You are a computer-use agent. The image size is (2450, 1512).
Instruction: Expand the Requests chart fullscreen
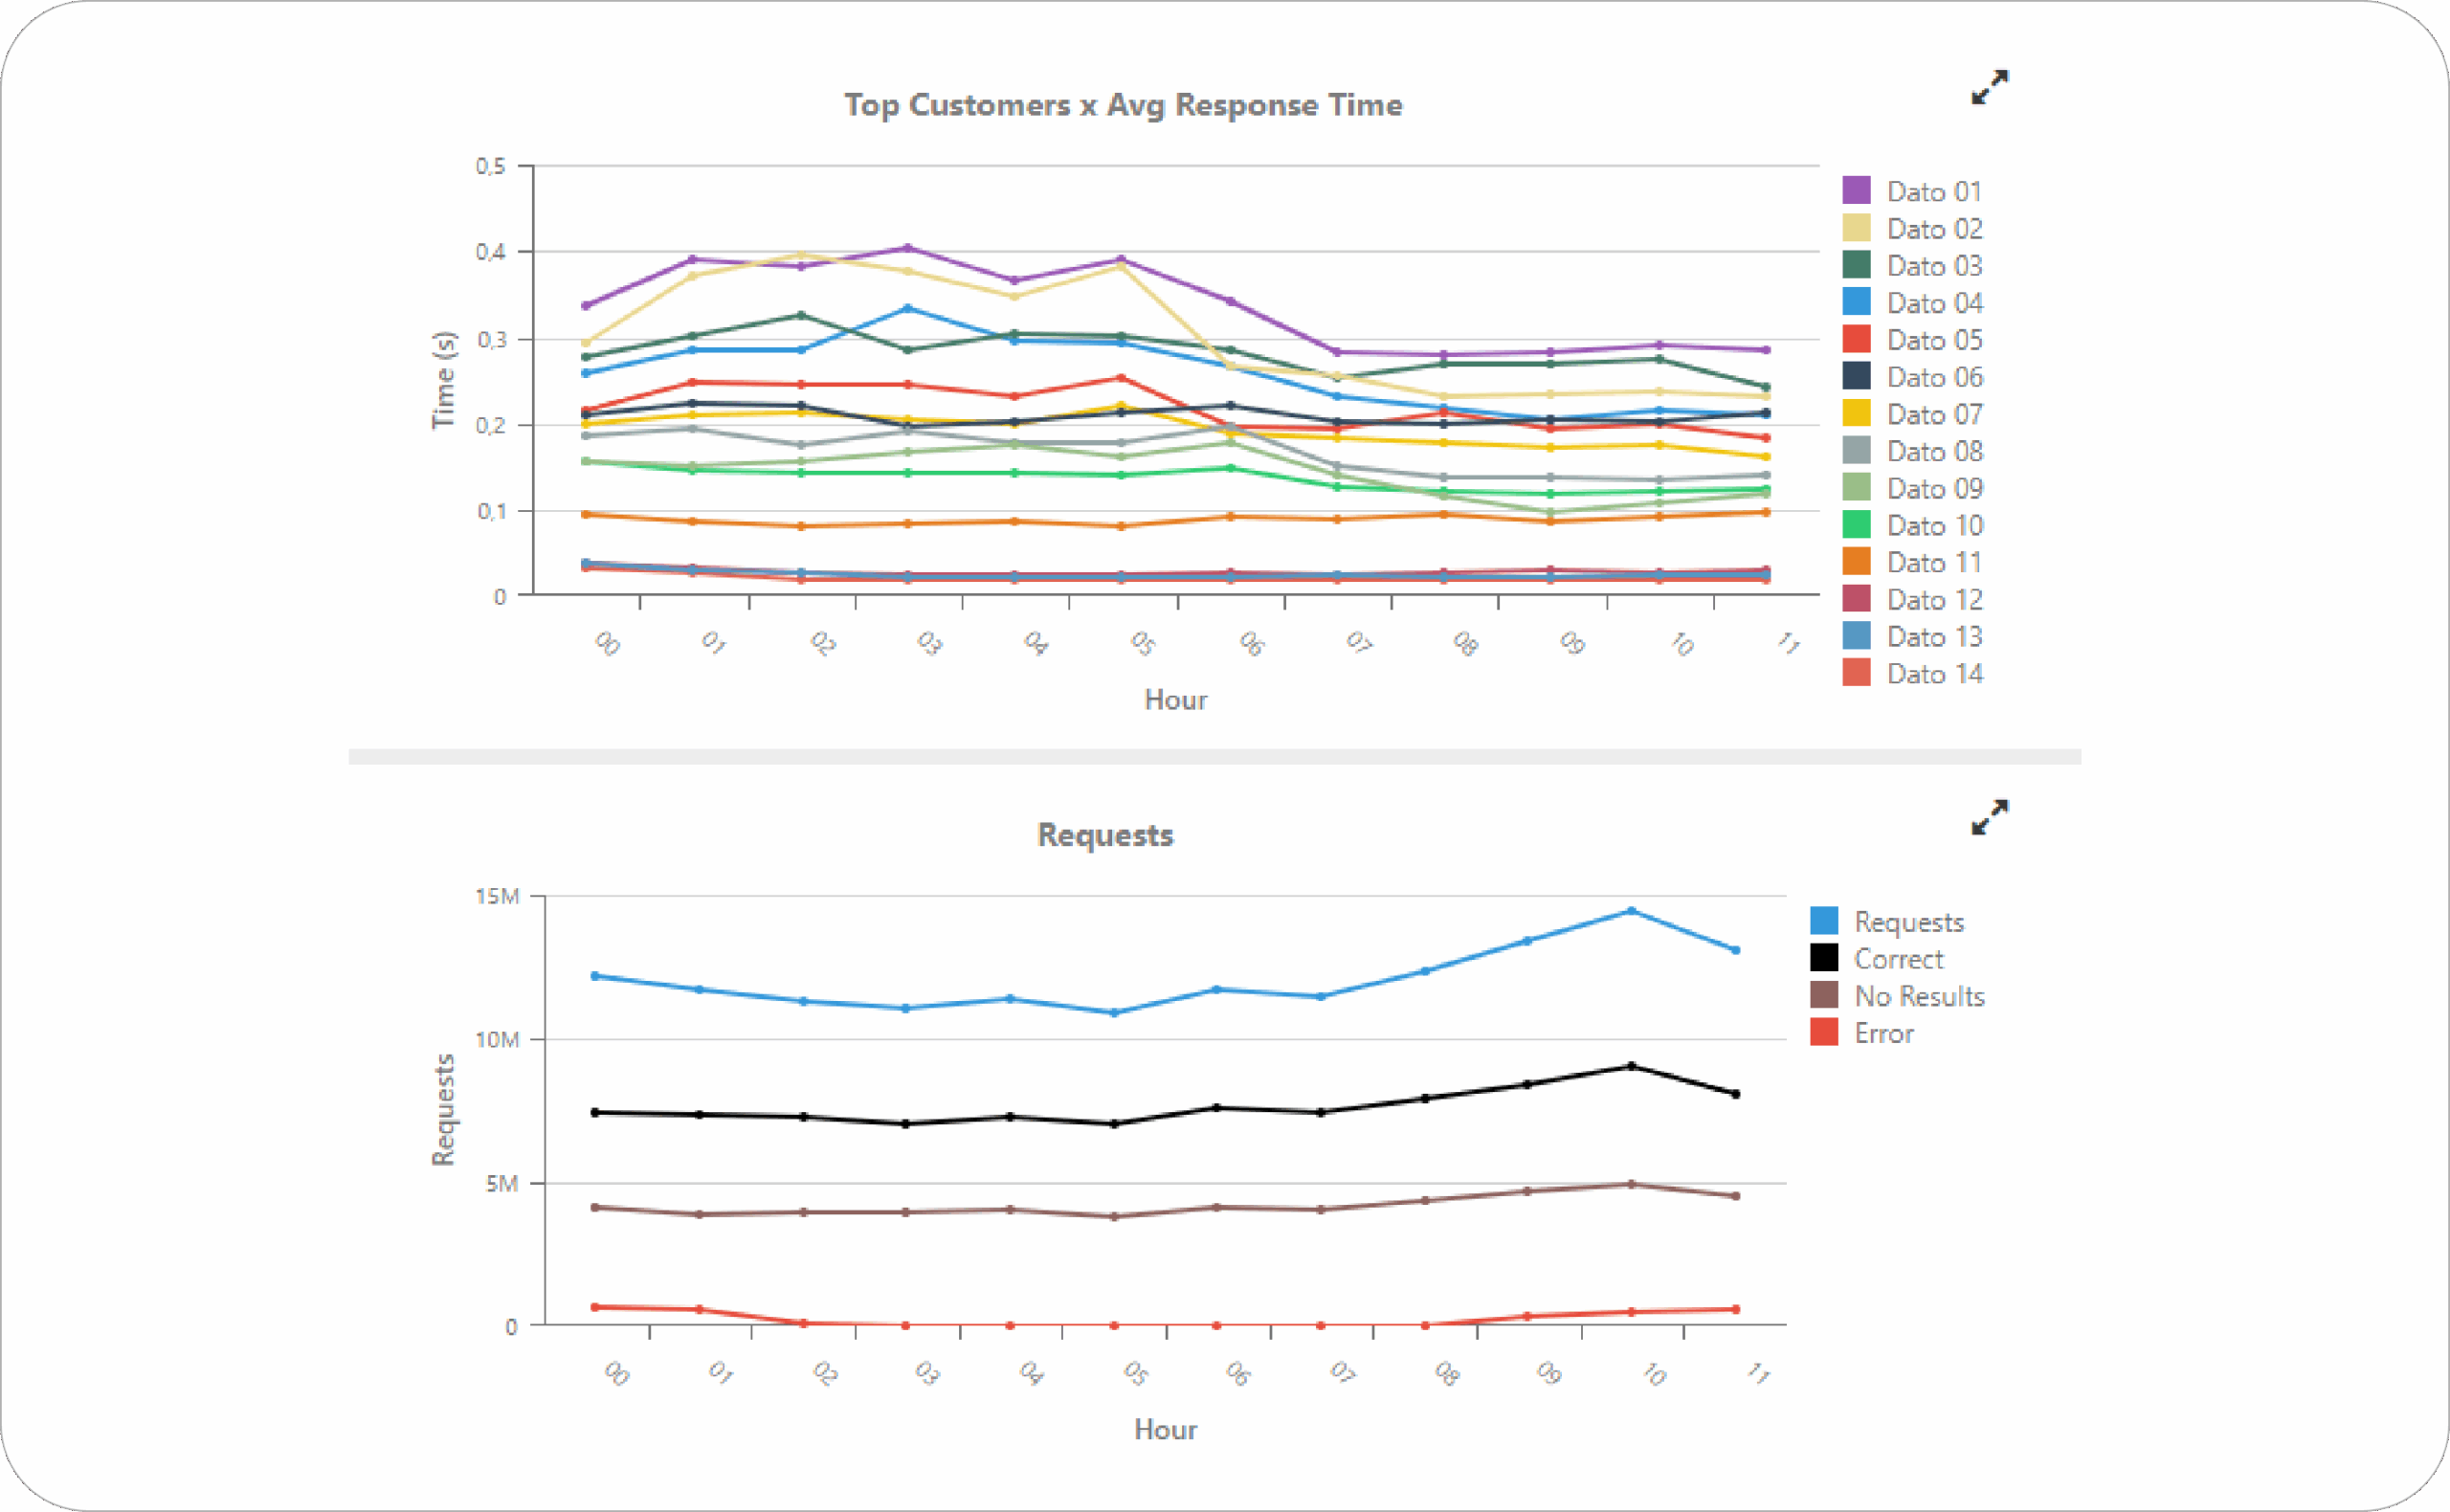point(1989,817)
